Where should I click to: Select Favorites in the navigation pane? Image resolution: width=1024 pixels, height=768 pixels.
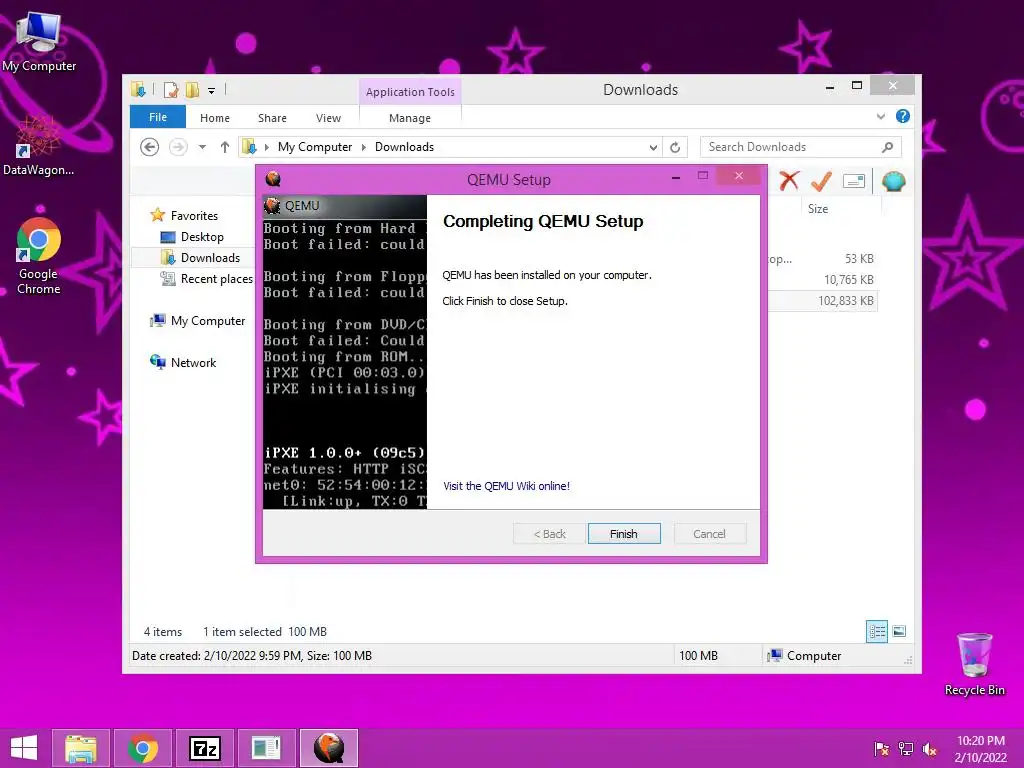click(x=194, y=216)
